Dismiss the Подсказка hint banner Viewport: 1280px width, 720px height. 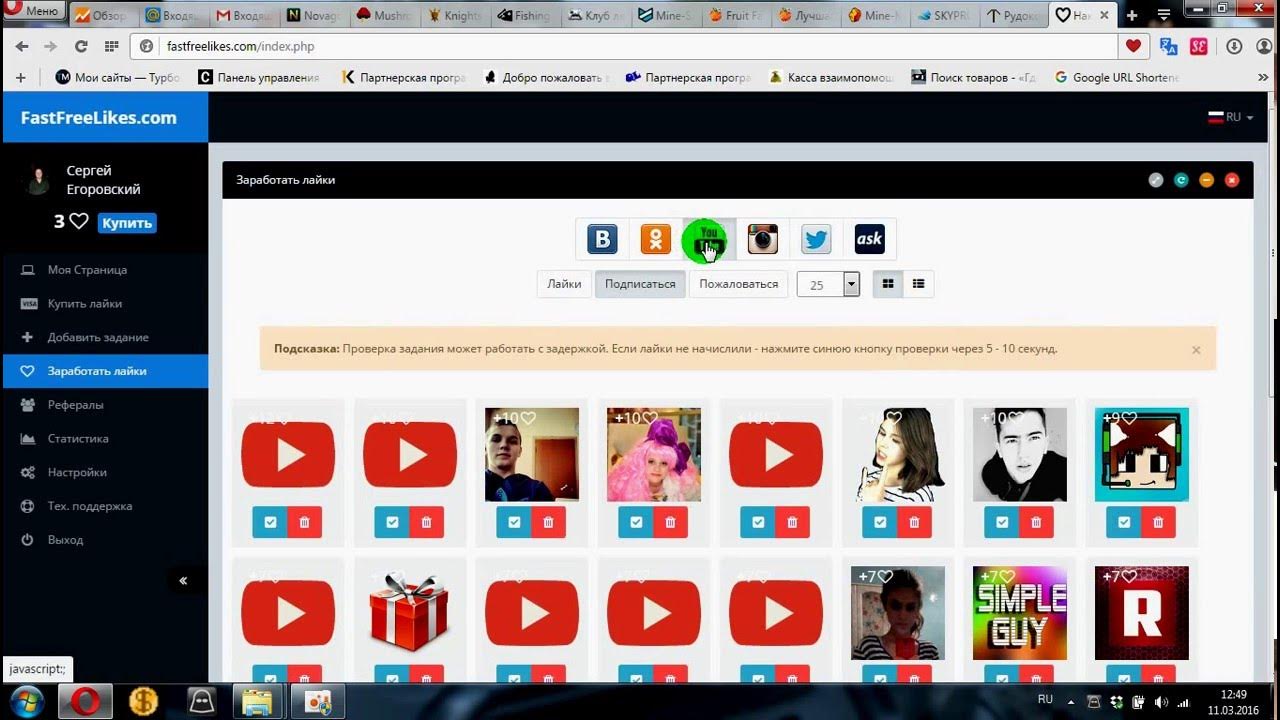1196,350
